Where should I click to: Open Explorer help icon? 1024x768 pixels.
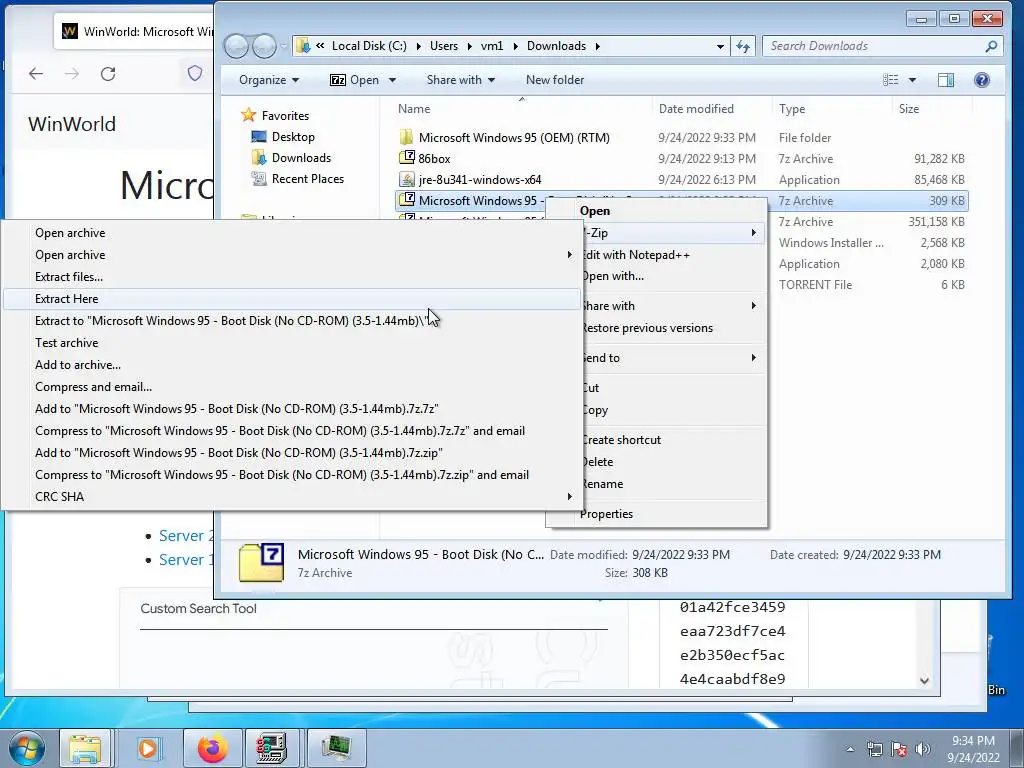coord(982,80)
